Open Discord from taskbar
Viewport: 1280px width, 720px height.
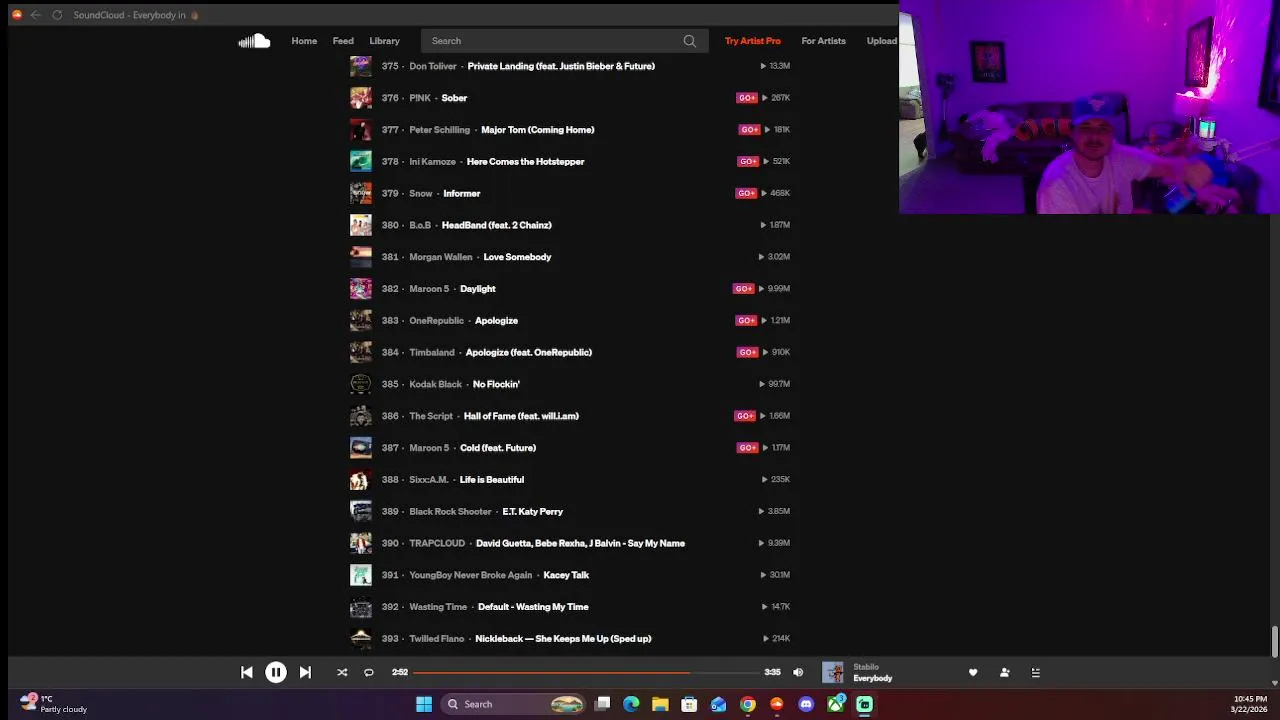coord(806,704)
